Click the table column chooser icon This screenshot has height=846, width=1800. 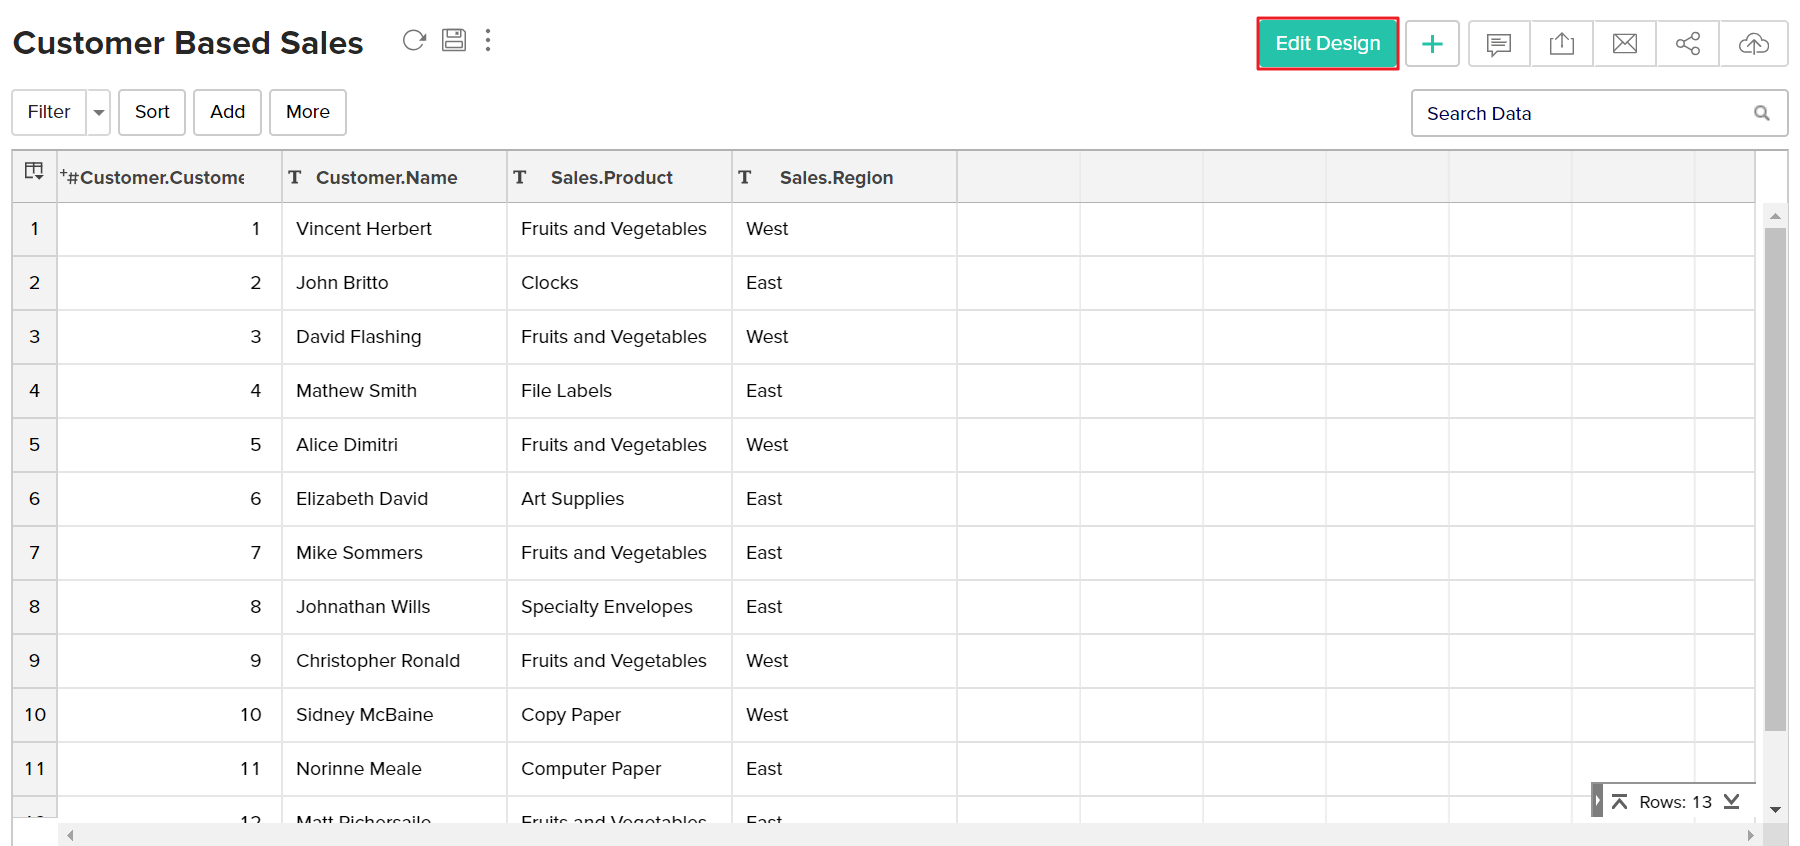tap(34, 171)
